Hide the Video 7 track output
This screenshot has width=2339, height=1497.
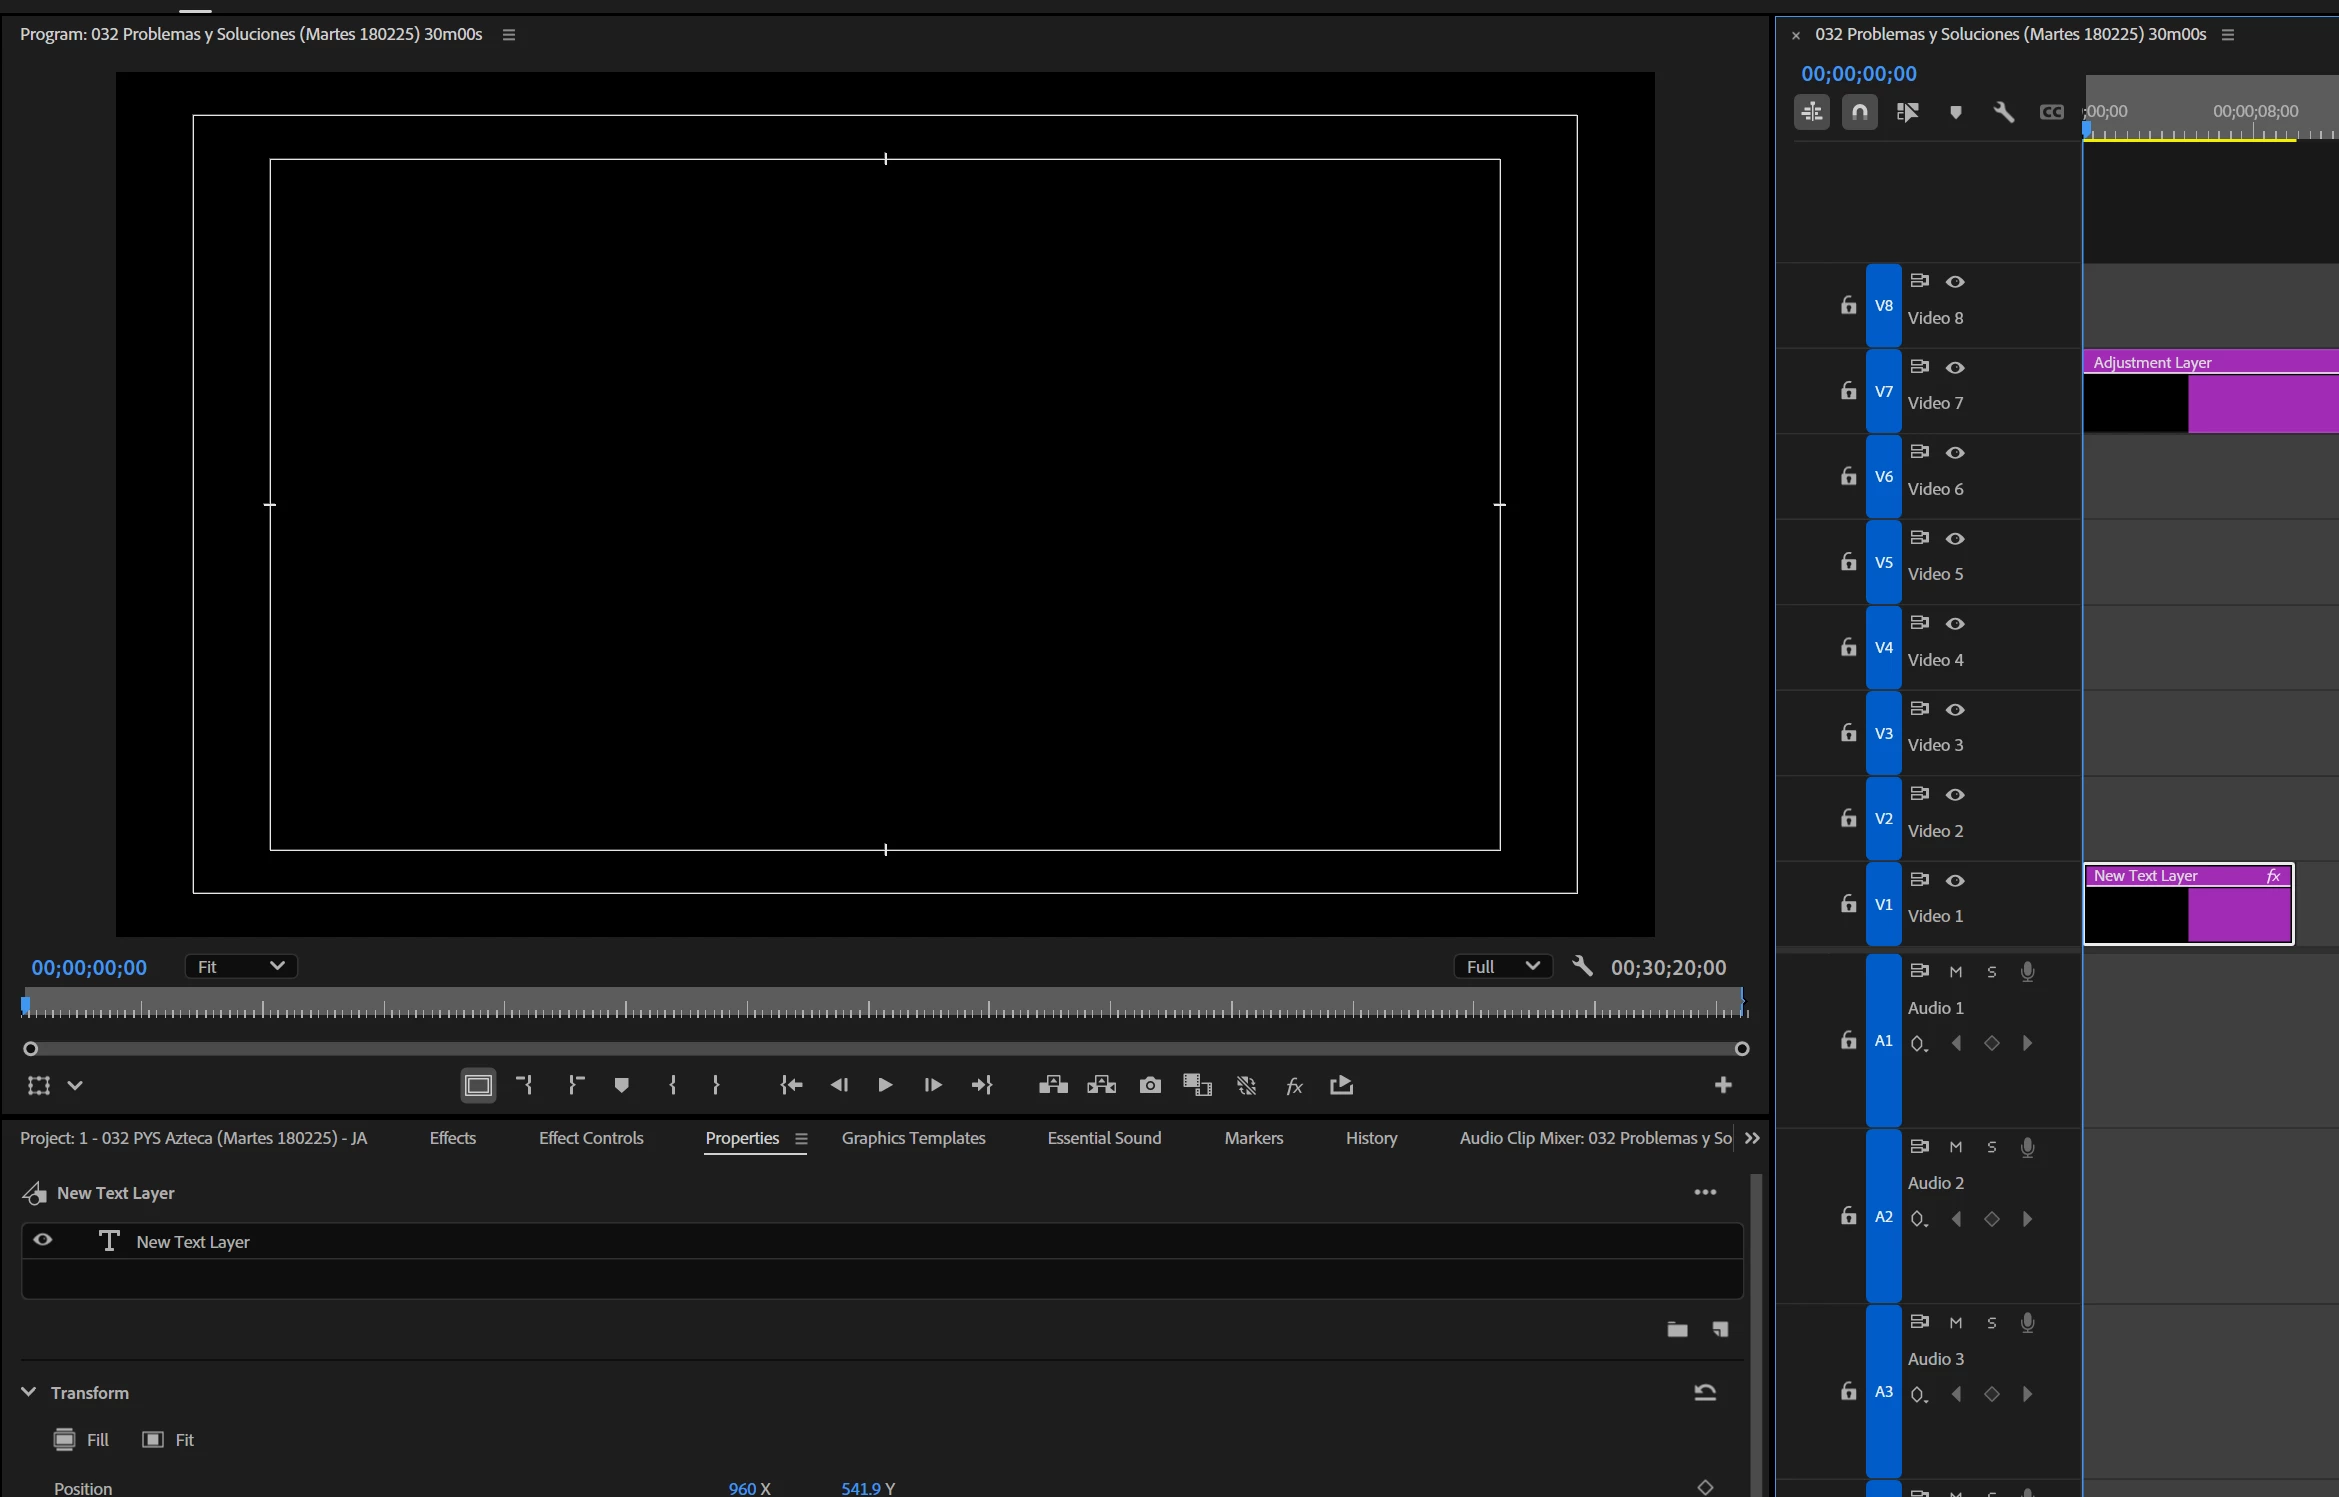coord(1955,367)
